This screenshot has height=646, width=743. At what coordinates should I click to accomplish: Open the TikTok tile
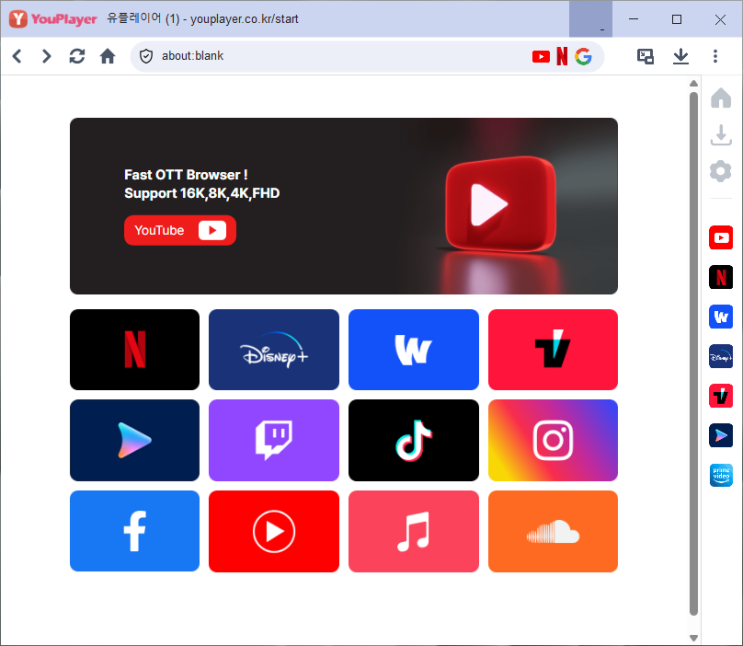(414, 440)
